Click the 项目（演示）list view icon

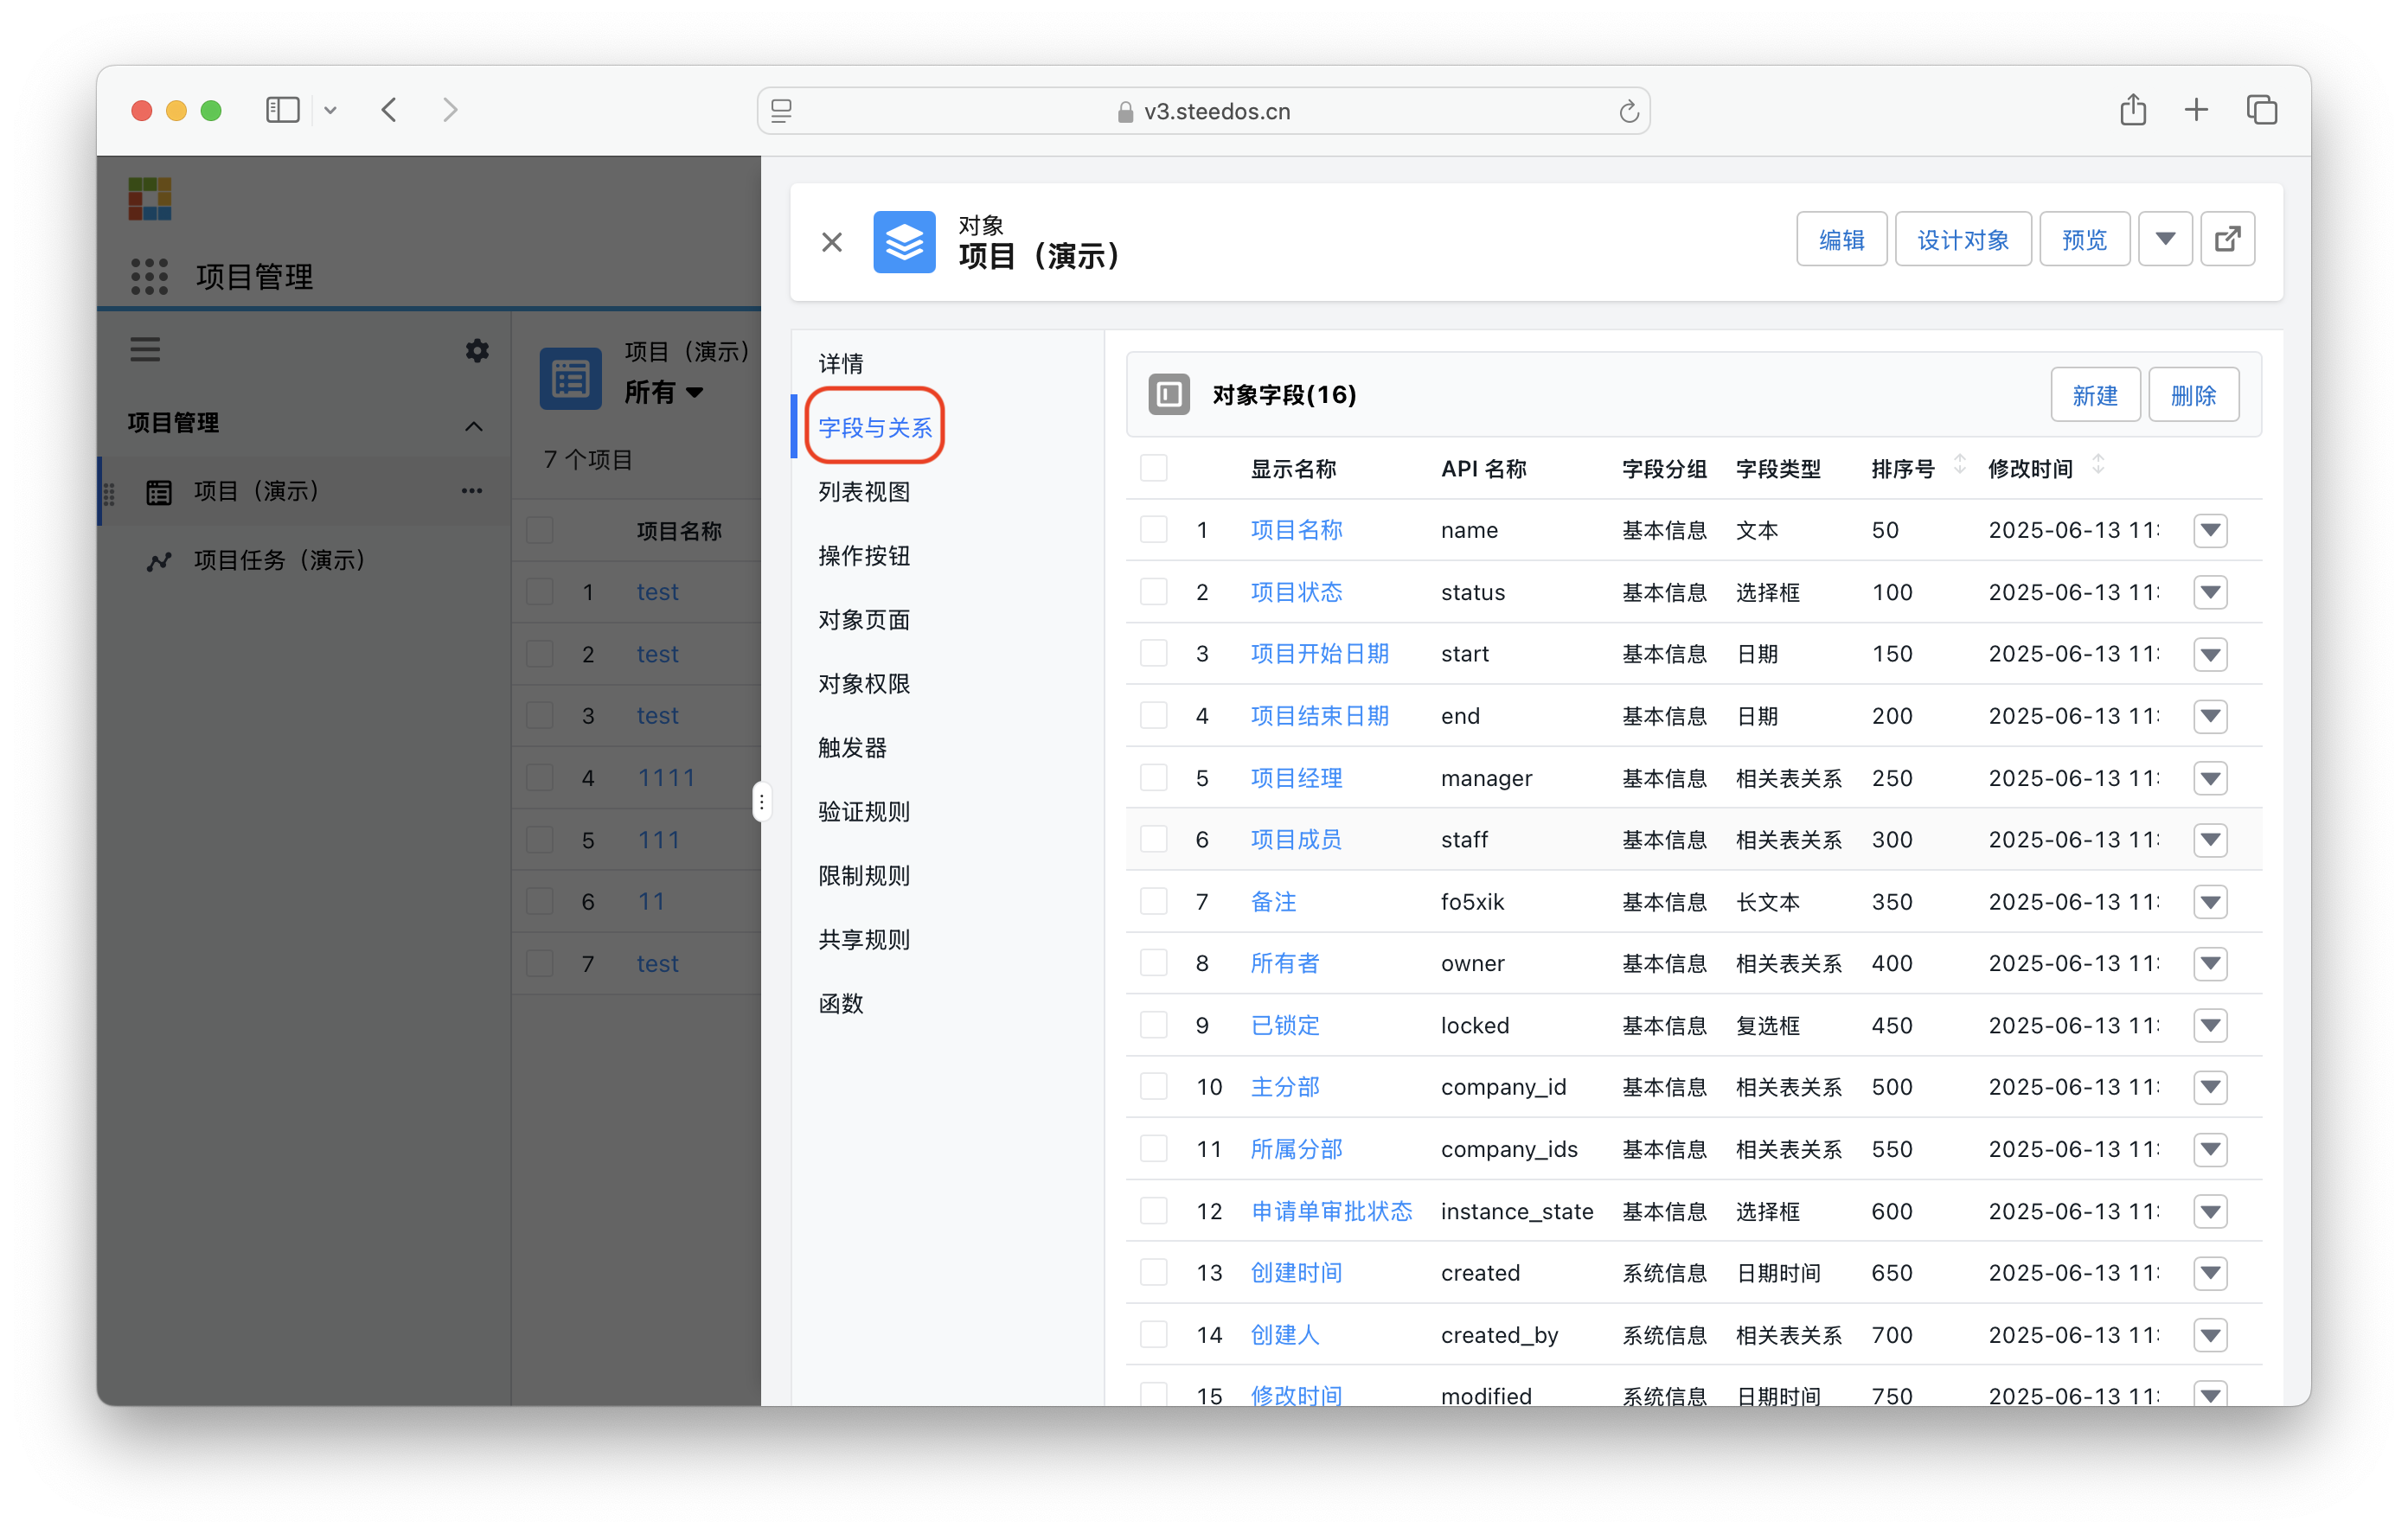pyautogui.click(x=570, y=378)
